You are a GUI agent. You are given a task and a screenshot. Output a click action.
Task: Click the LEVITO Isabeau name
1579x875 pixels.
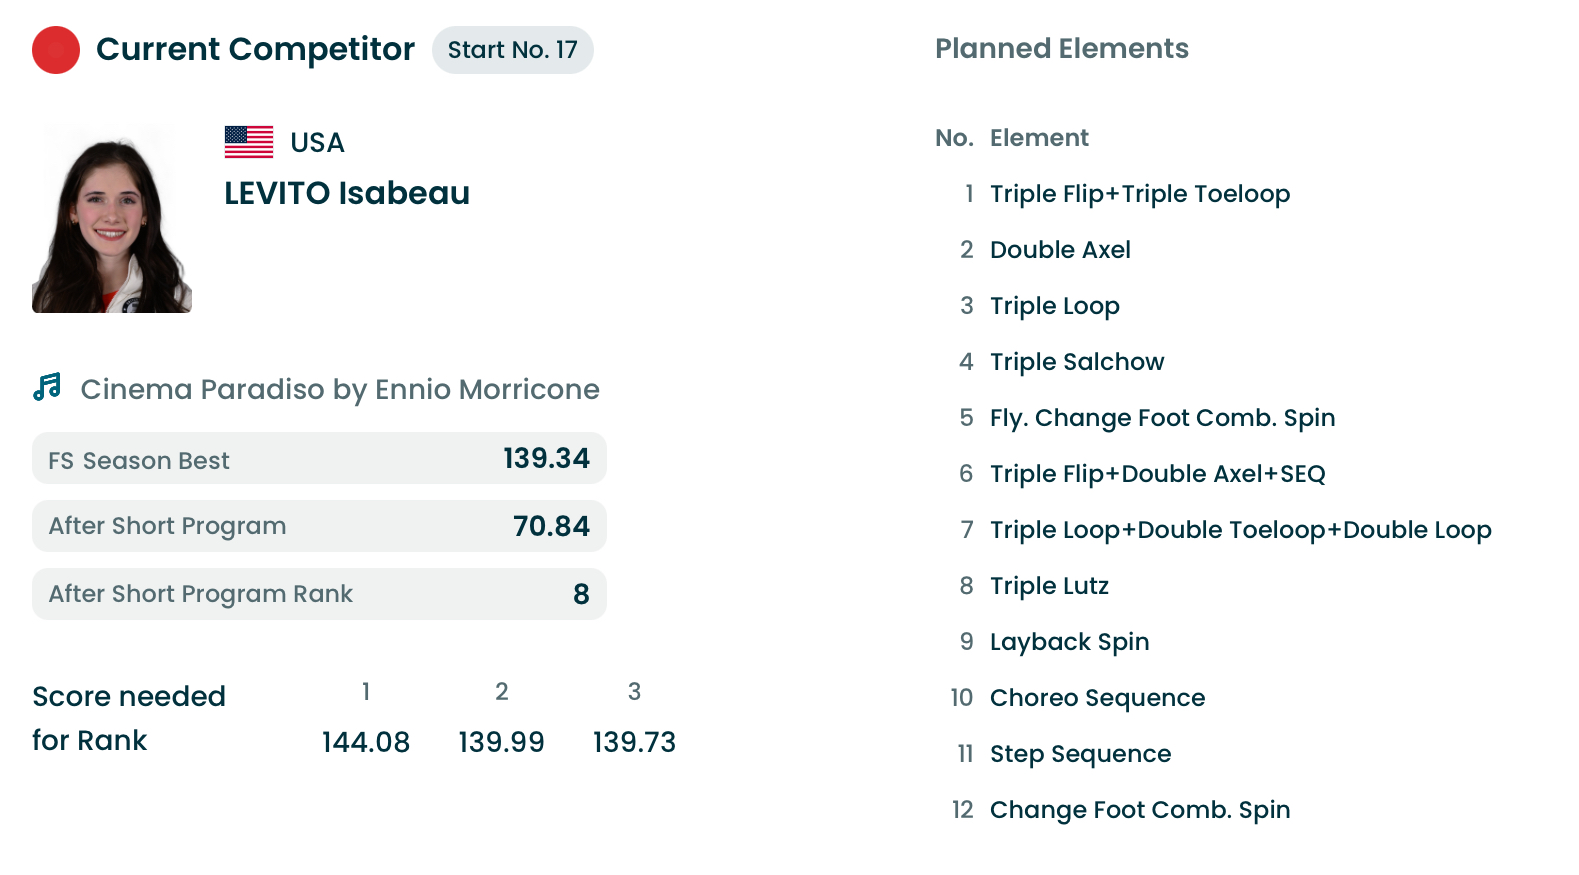pos(347,193)
